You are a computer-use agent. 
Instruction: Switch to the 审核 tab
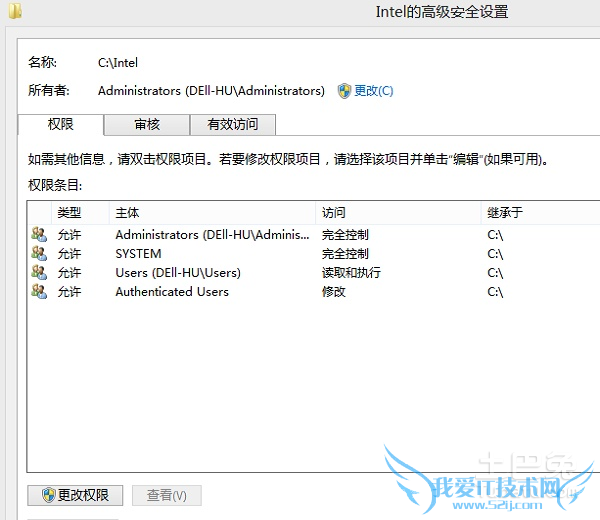pyautogui.click(x=147, y=124)
